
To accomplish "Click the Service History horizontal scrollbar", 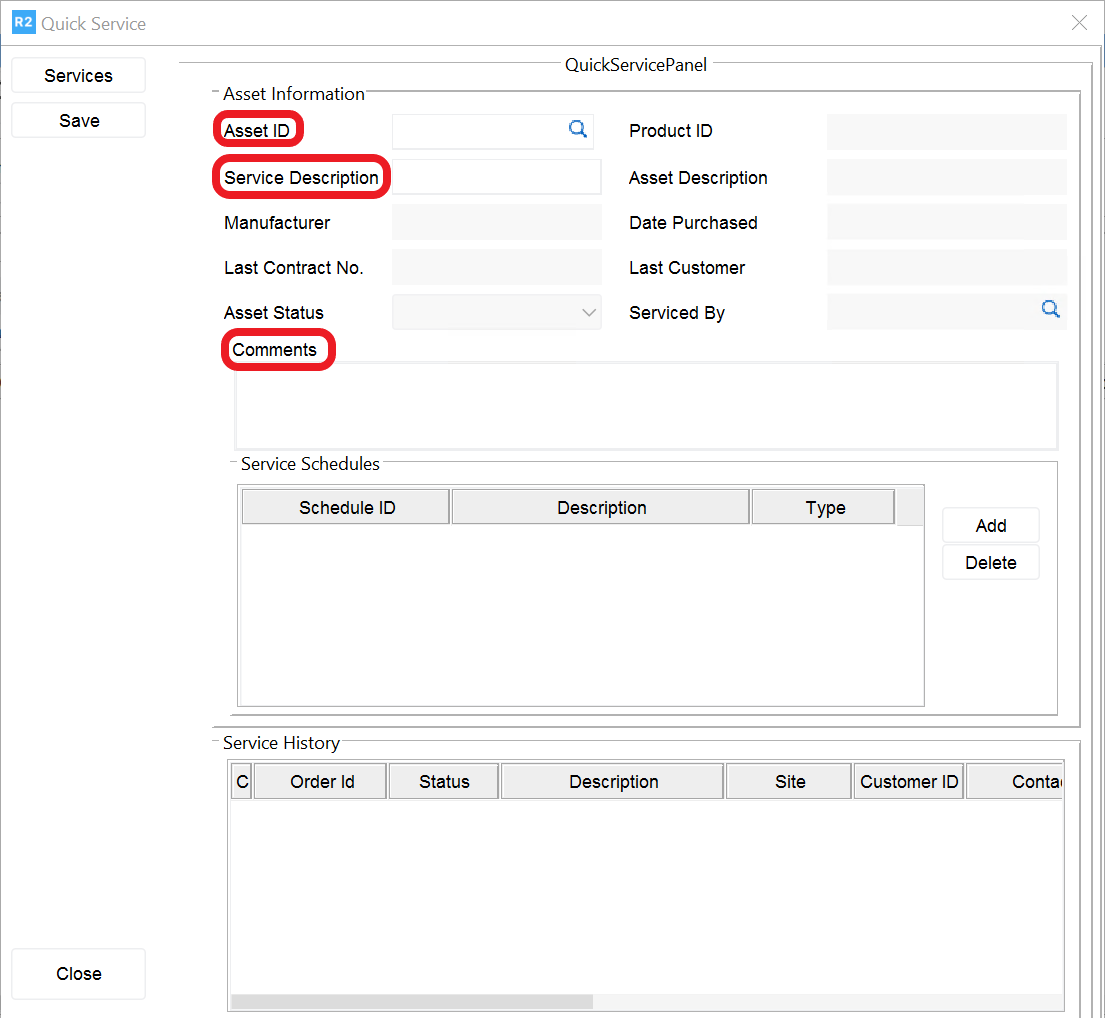I will [x=410, y=1001].
